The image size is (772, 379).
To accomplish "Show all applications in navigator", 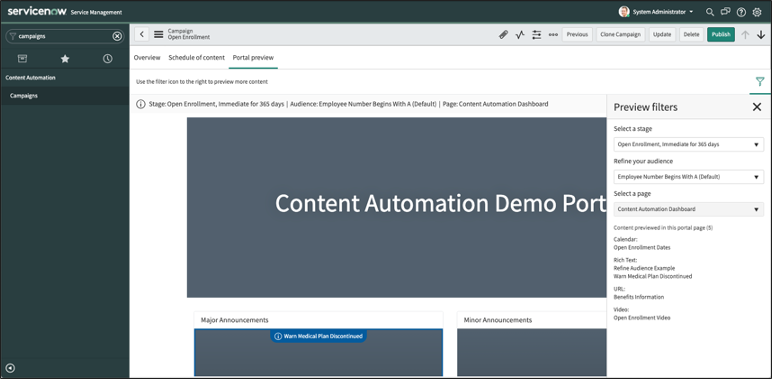I will coord(23,59).
